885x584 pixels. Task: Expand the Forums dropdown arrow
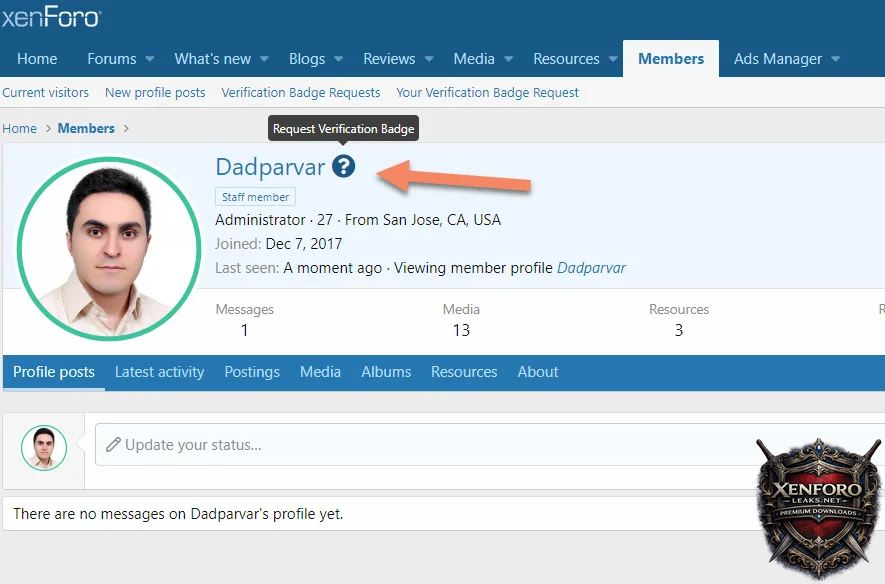tap(149, 59)
